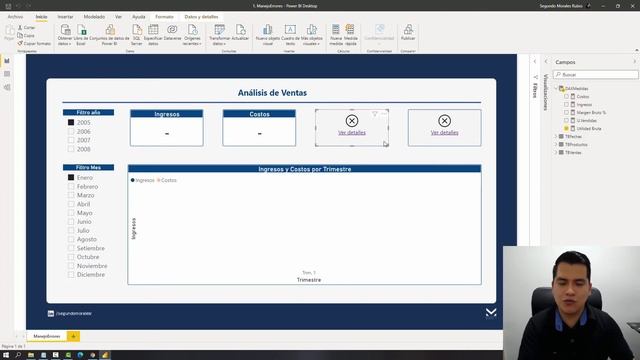Click the error X icon on fourth card
This screenshot has width=640, height=360.
[444, 121]
